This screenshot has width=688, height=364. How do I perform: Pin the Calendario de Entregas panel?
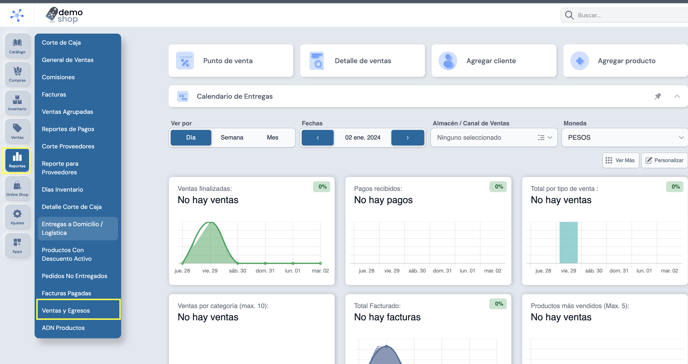tap(657, 96)
